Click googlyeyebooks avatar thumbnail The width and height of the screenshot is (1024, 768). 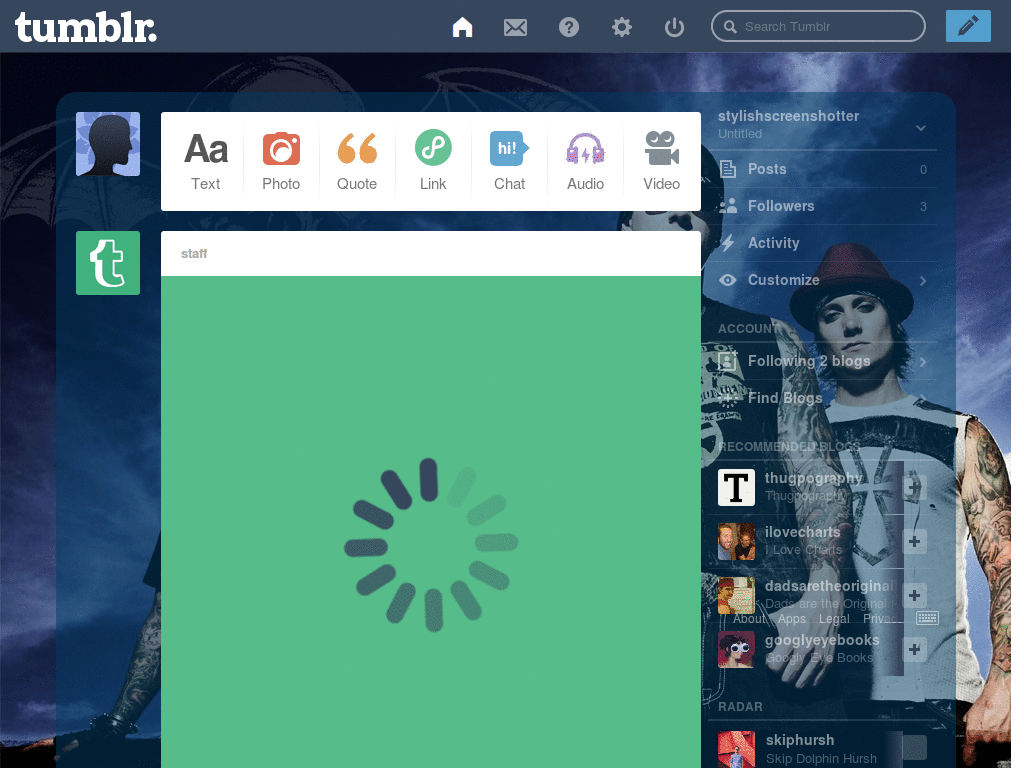(736, 649)
